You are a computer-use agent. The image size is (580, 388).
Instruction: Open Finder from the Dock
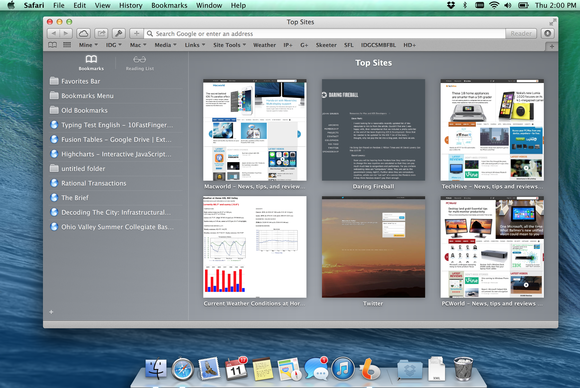156,368
